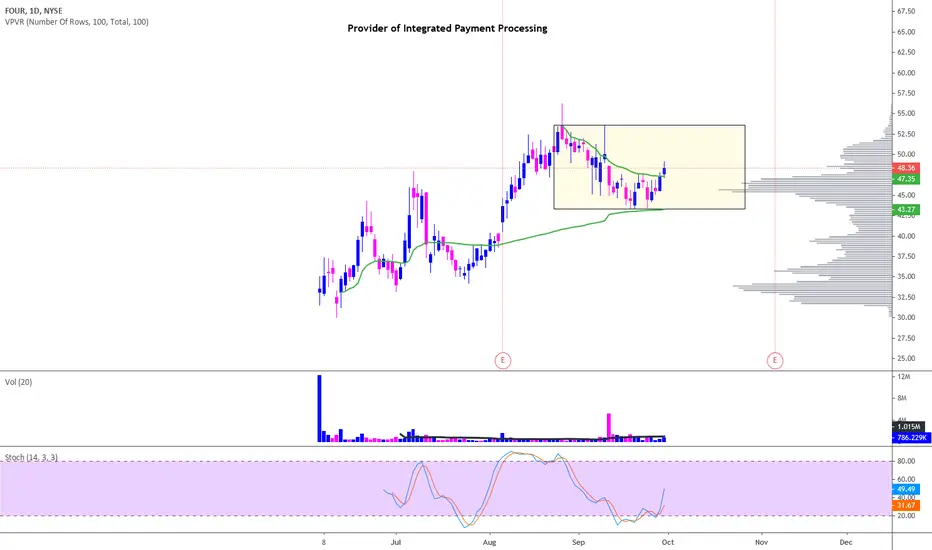Click the Oct label on the time axis
Screen dimensions: 932x550
[x=667, y=542]
